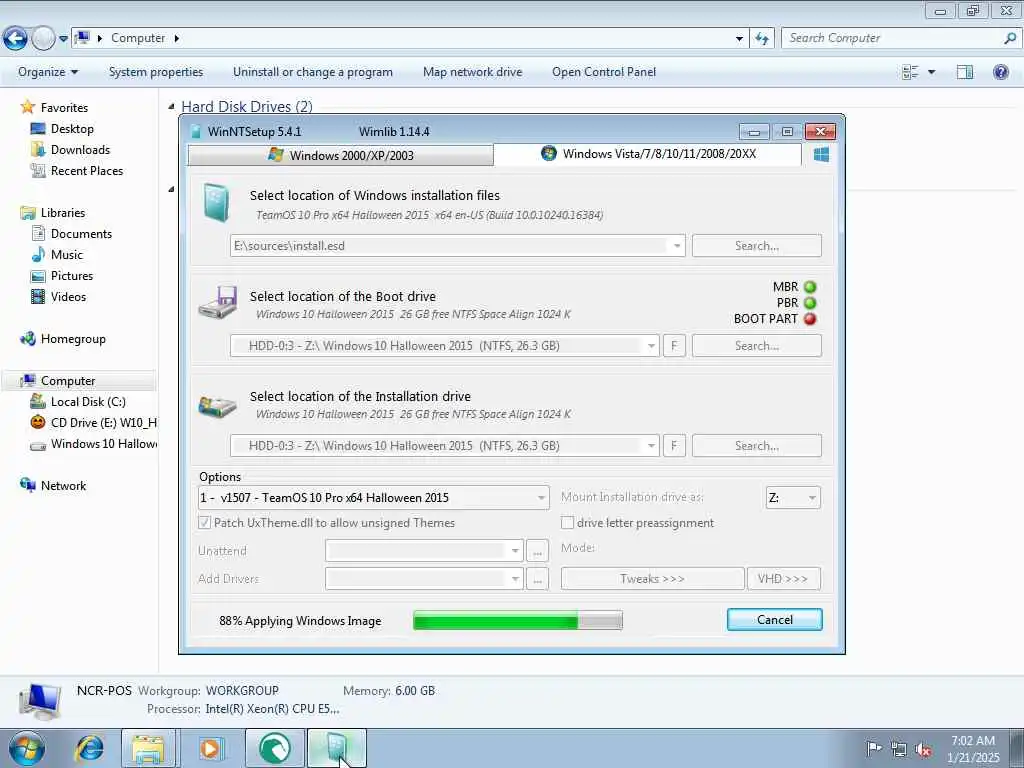Click the installation files source icon
Image resolution: width=1024 pixels, height=768 pixels.
pyautogui.click(x=216, y=202)
